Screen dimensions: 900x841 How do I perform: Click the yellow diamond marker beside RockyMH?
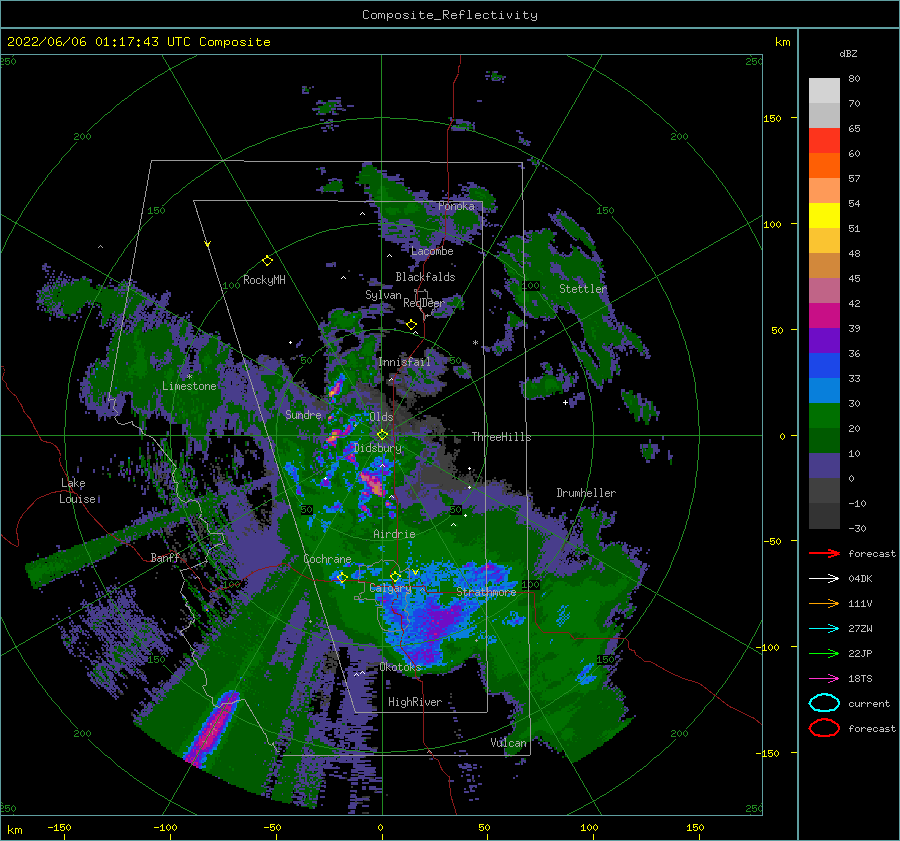267,261
